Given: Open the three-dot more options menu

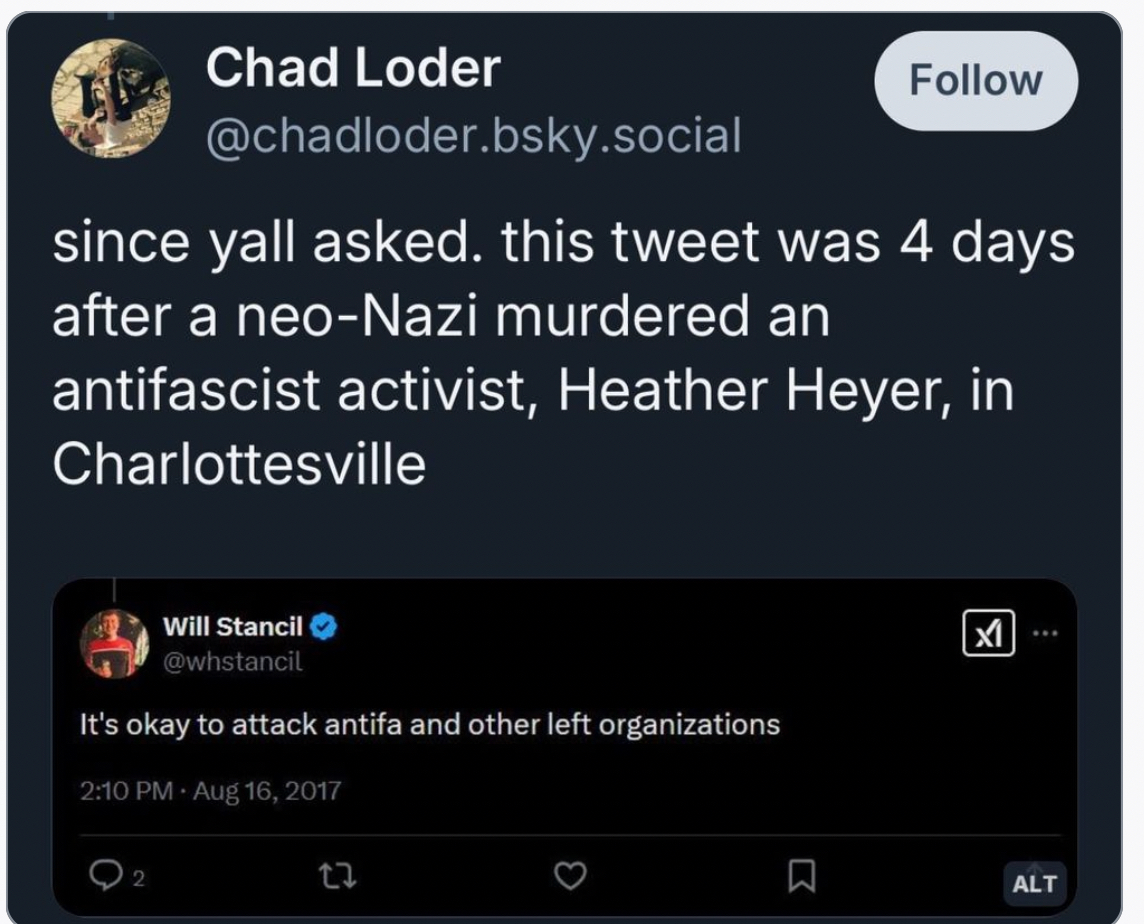Looking at the screenshot, I should pos(1043,633).
